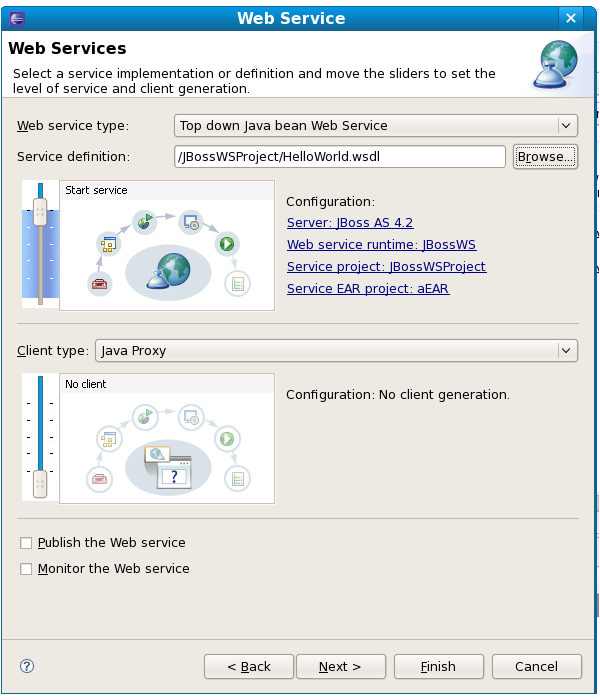The image size is (600, 700).
Task: Click the green play icon in service diagram
Action: (227, 243)
